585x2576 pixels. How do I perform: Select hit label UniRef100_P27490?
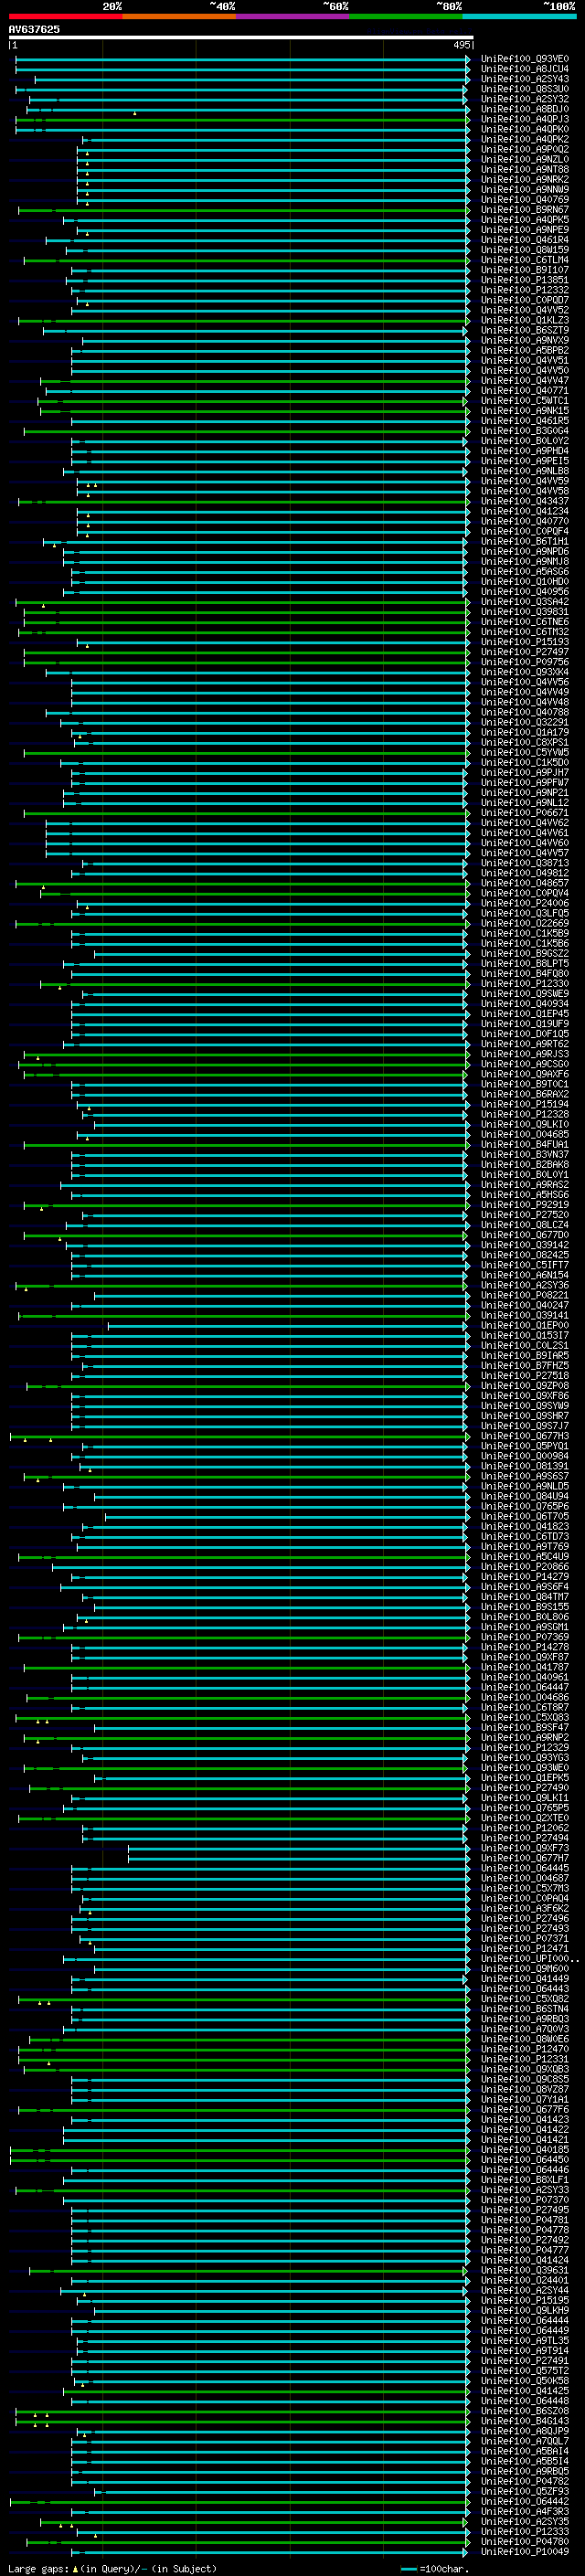524,1788
